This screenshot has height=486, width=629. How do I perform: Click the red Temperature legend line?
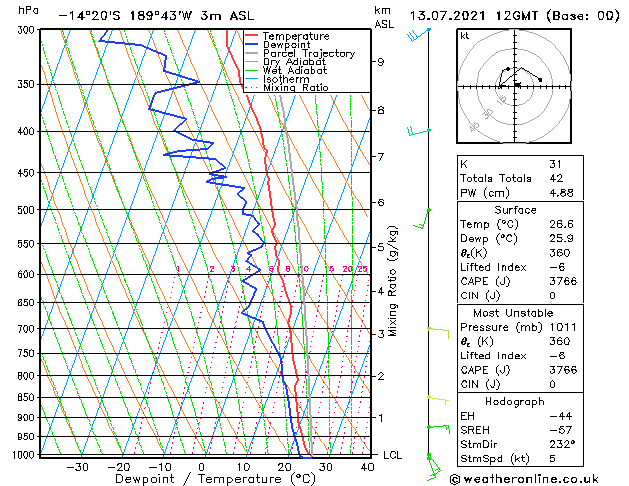[253, 36]
